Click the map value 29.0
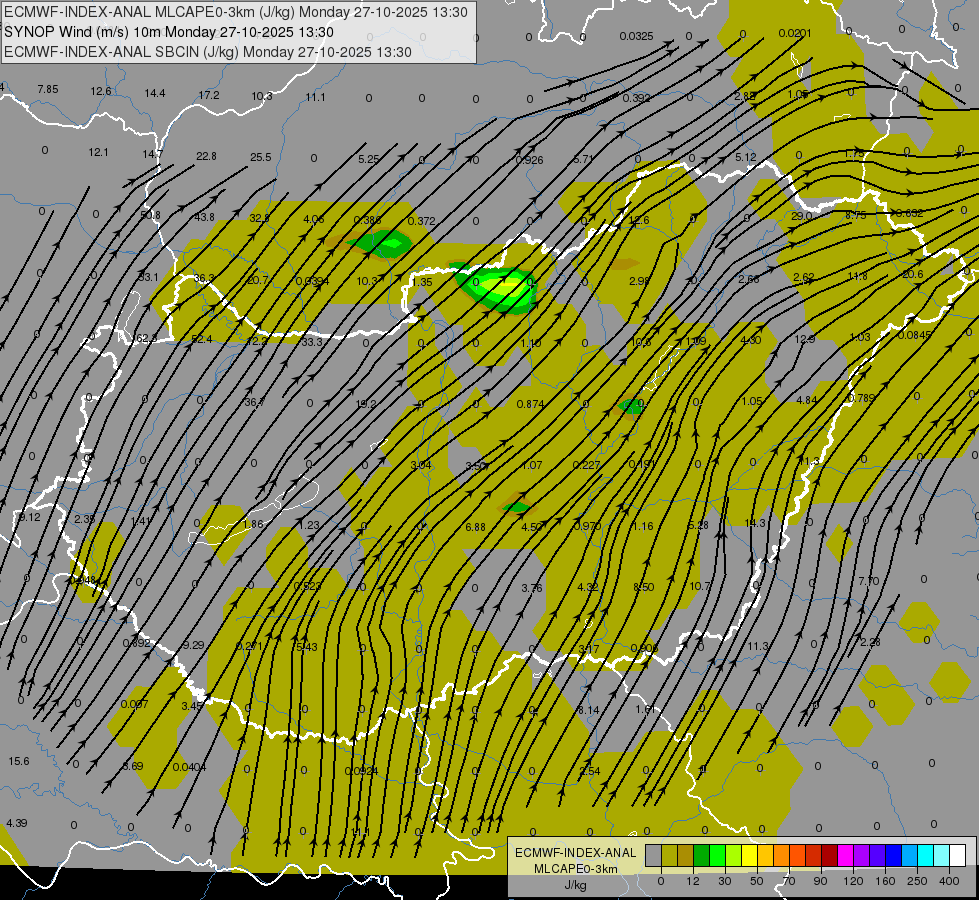This screenshot has height=900, width=979. 802,216
